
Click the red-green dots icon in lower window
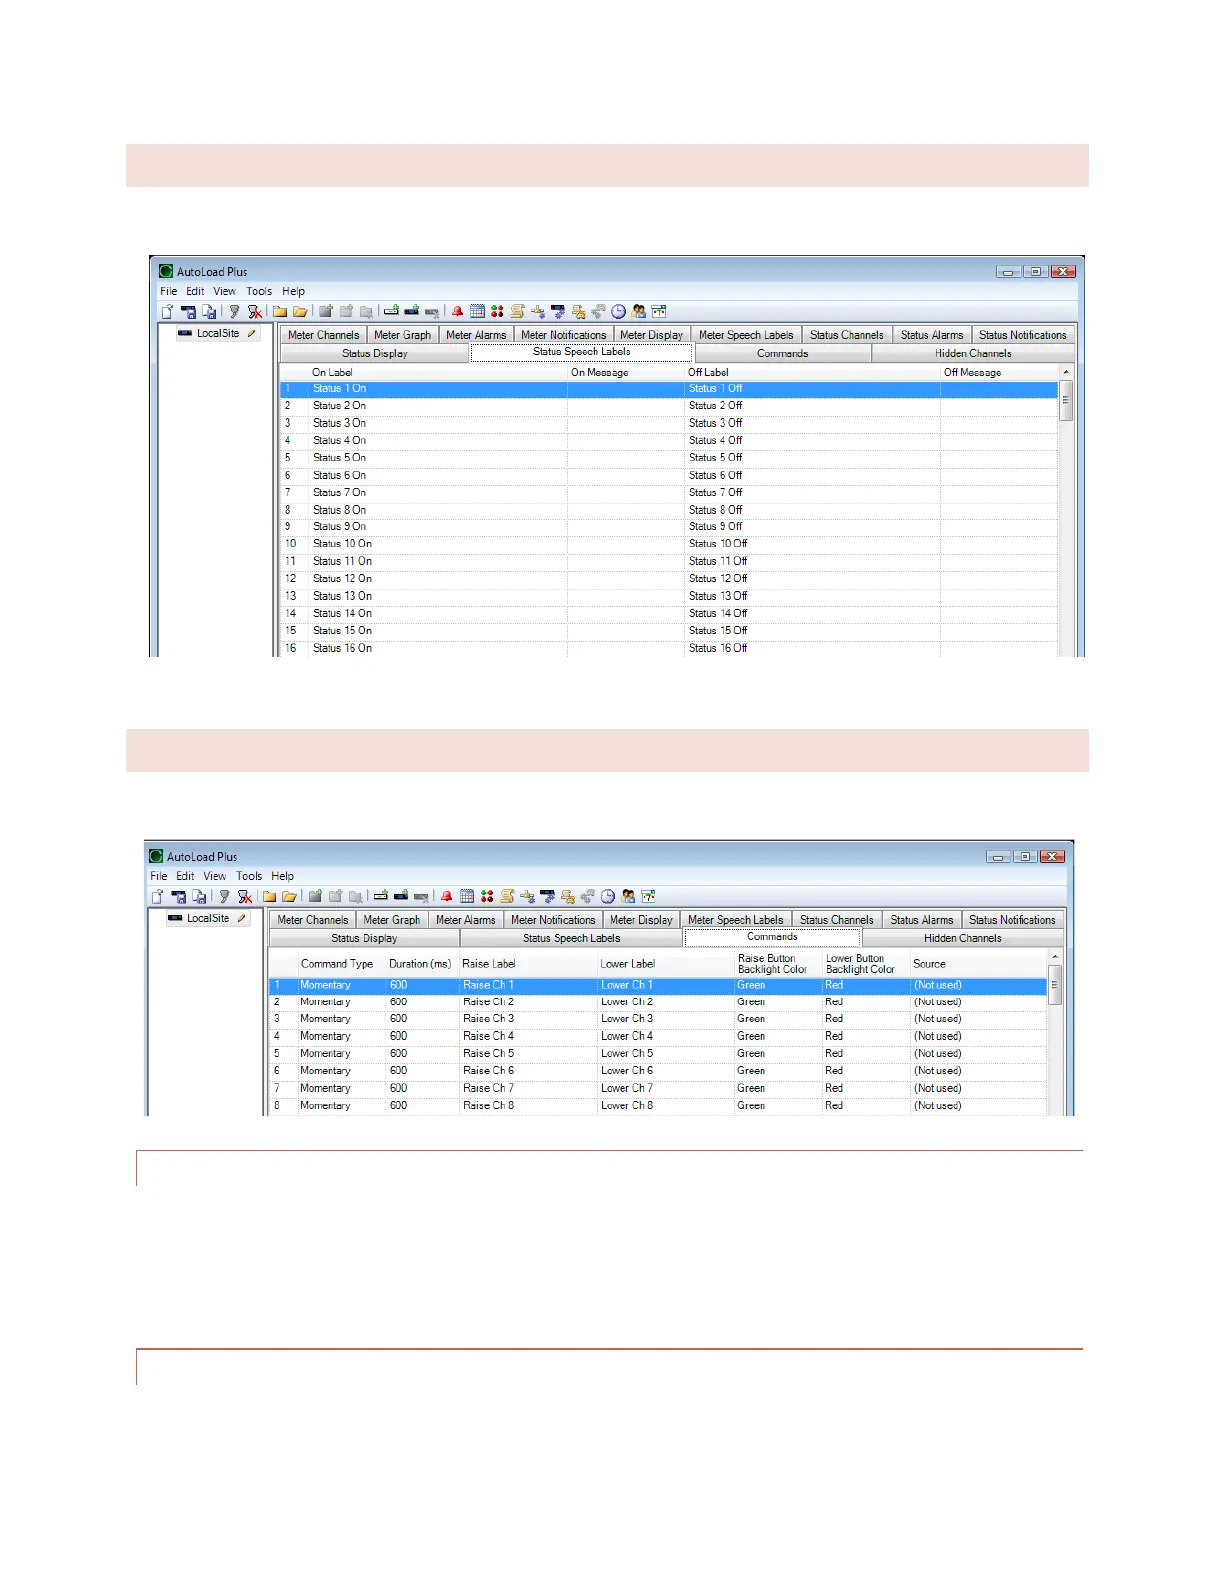point(487,897)
